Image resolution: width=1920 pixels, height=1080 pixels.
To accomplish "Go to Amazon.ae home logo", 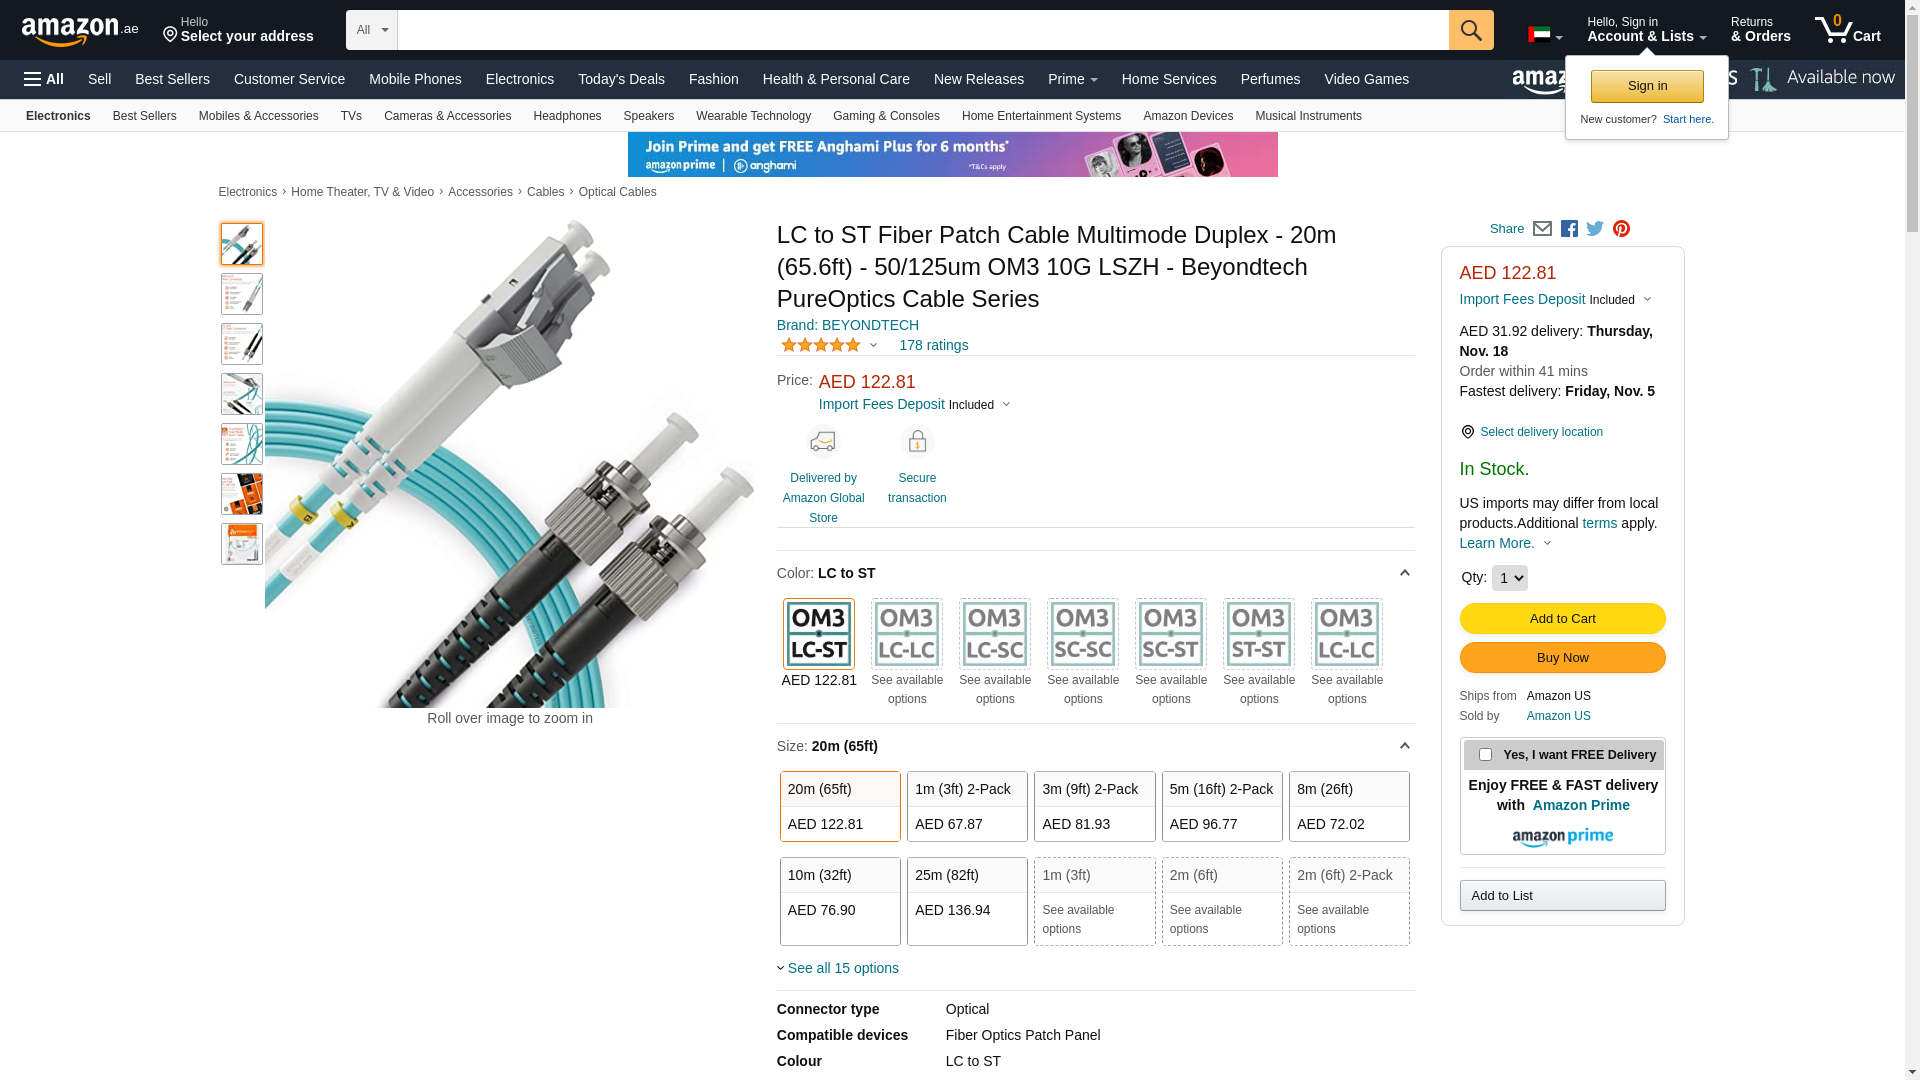I will 80,30.
